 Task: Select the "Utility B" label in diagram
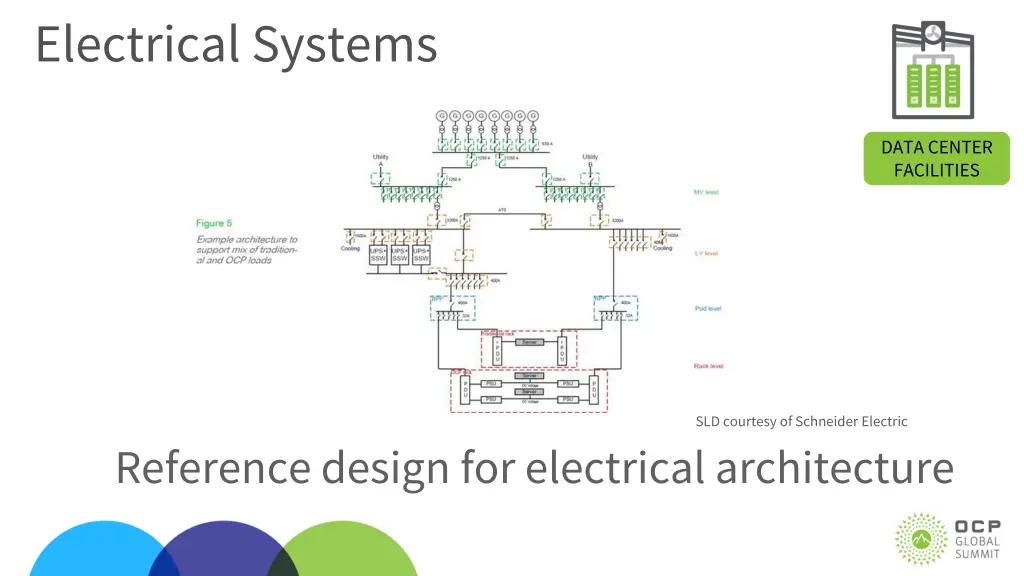pos(590,160)
